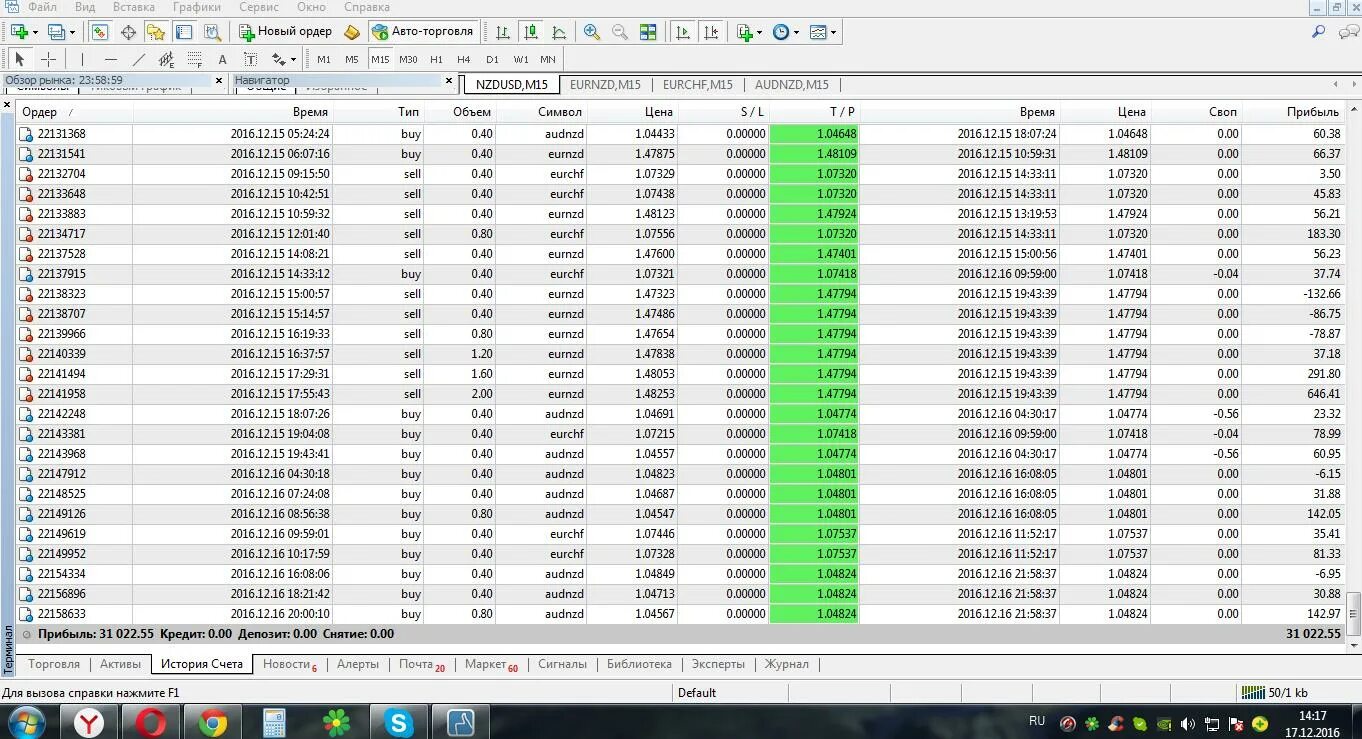Screen dimensions: 1362x739
Task: Click the search magnifier at top right
Action: (x=1319, y=32)
